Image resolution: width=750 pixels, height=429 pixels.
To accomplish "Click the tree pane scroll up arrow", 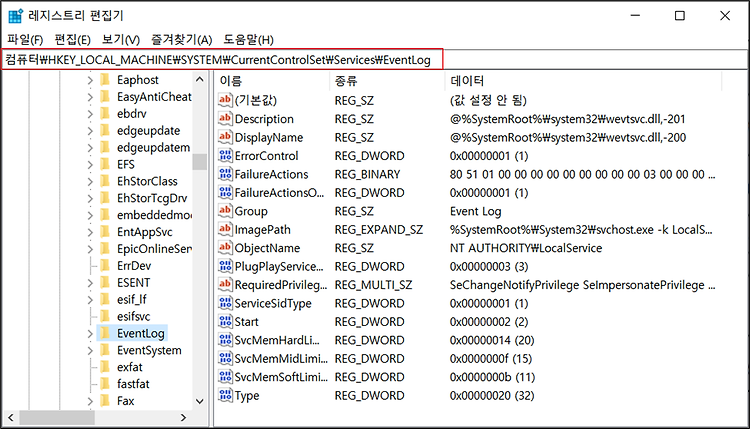I will pos(200,79).
